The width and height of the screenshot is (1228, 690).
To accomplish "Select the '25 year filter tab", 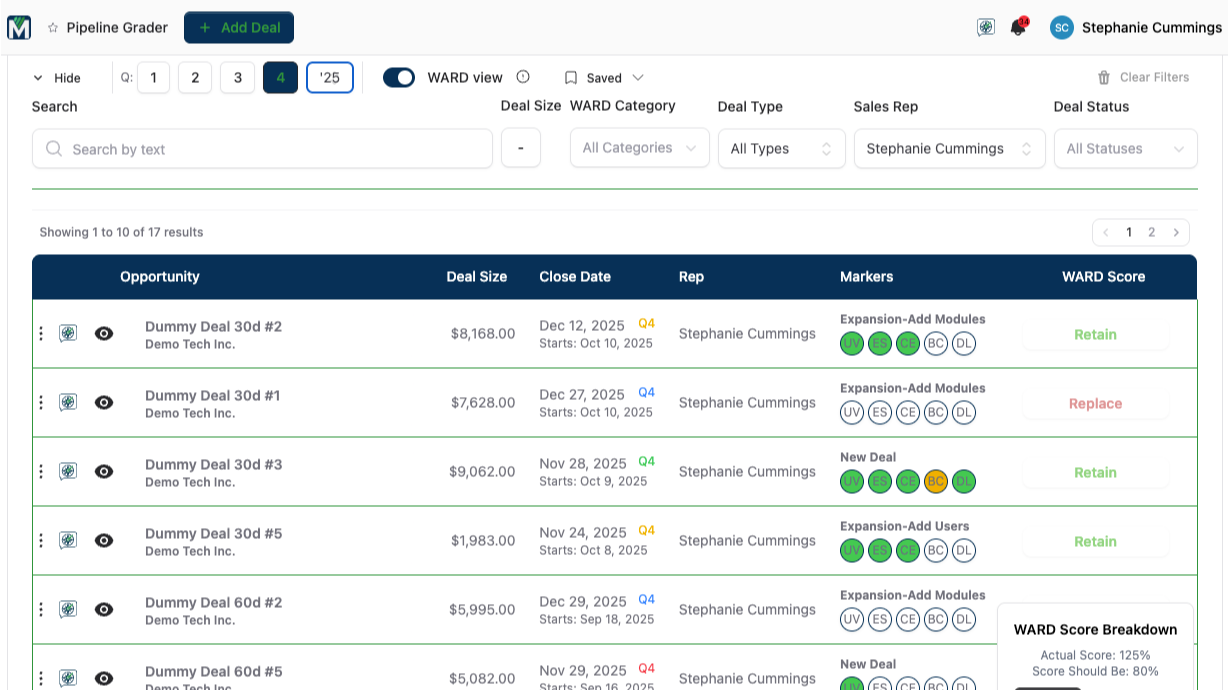I will pyautogui.click(x=329, y=77).
